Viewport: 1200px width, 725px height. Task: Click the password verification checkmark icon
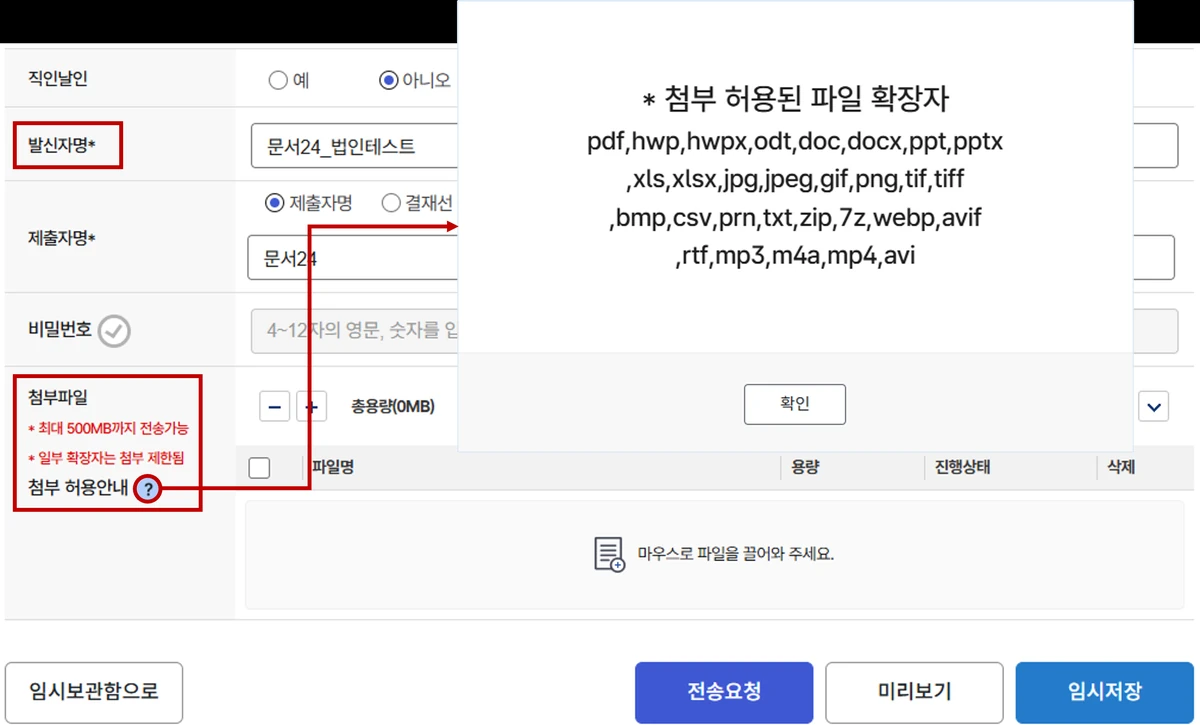(x=115, y=331)
